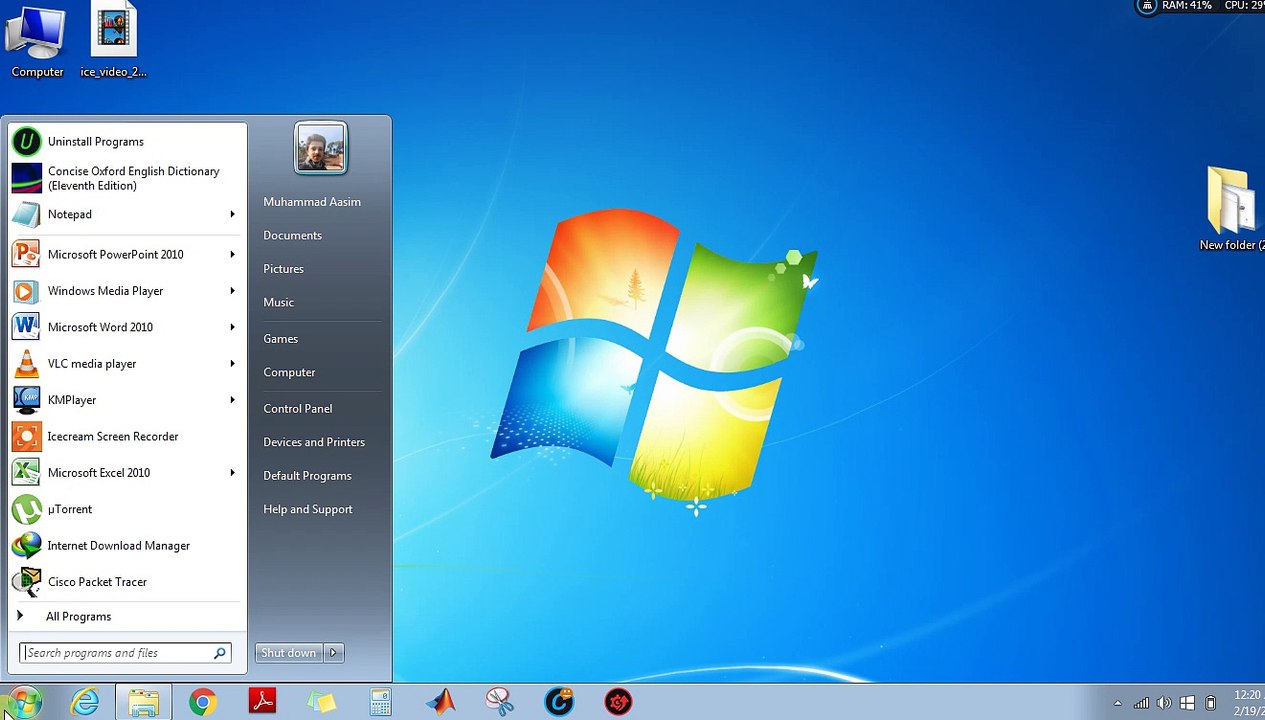Open Adobe Reader from taskbar
Viewport: 1265px width, 720px height.
point(262,703)
